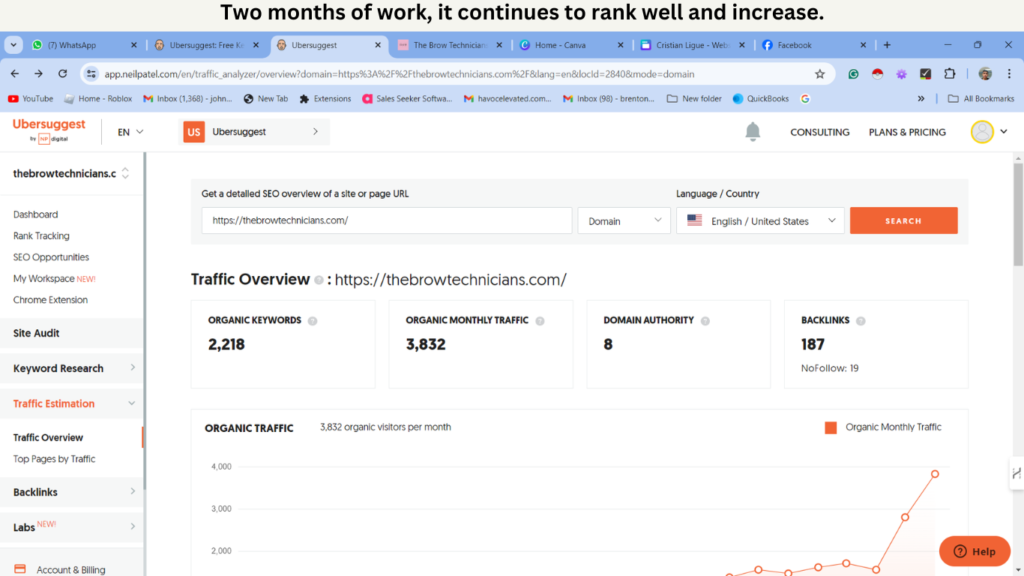Open CONSULTING page
The width and height of the screenshot is (1024, 576).
[x=820, y=132]
